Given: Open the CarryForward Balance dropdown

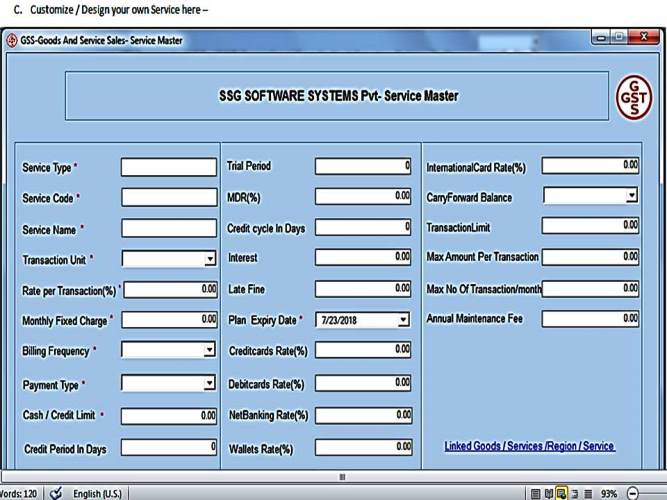Looking at the screenshot, I should point(632,195).
